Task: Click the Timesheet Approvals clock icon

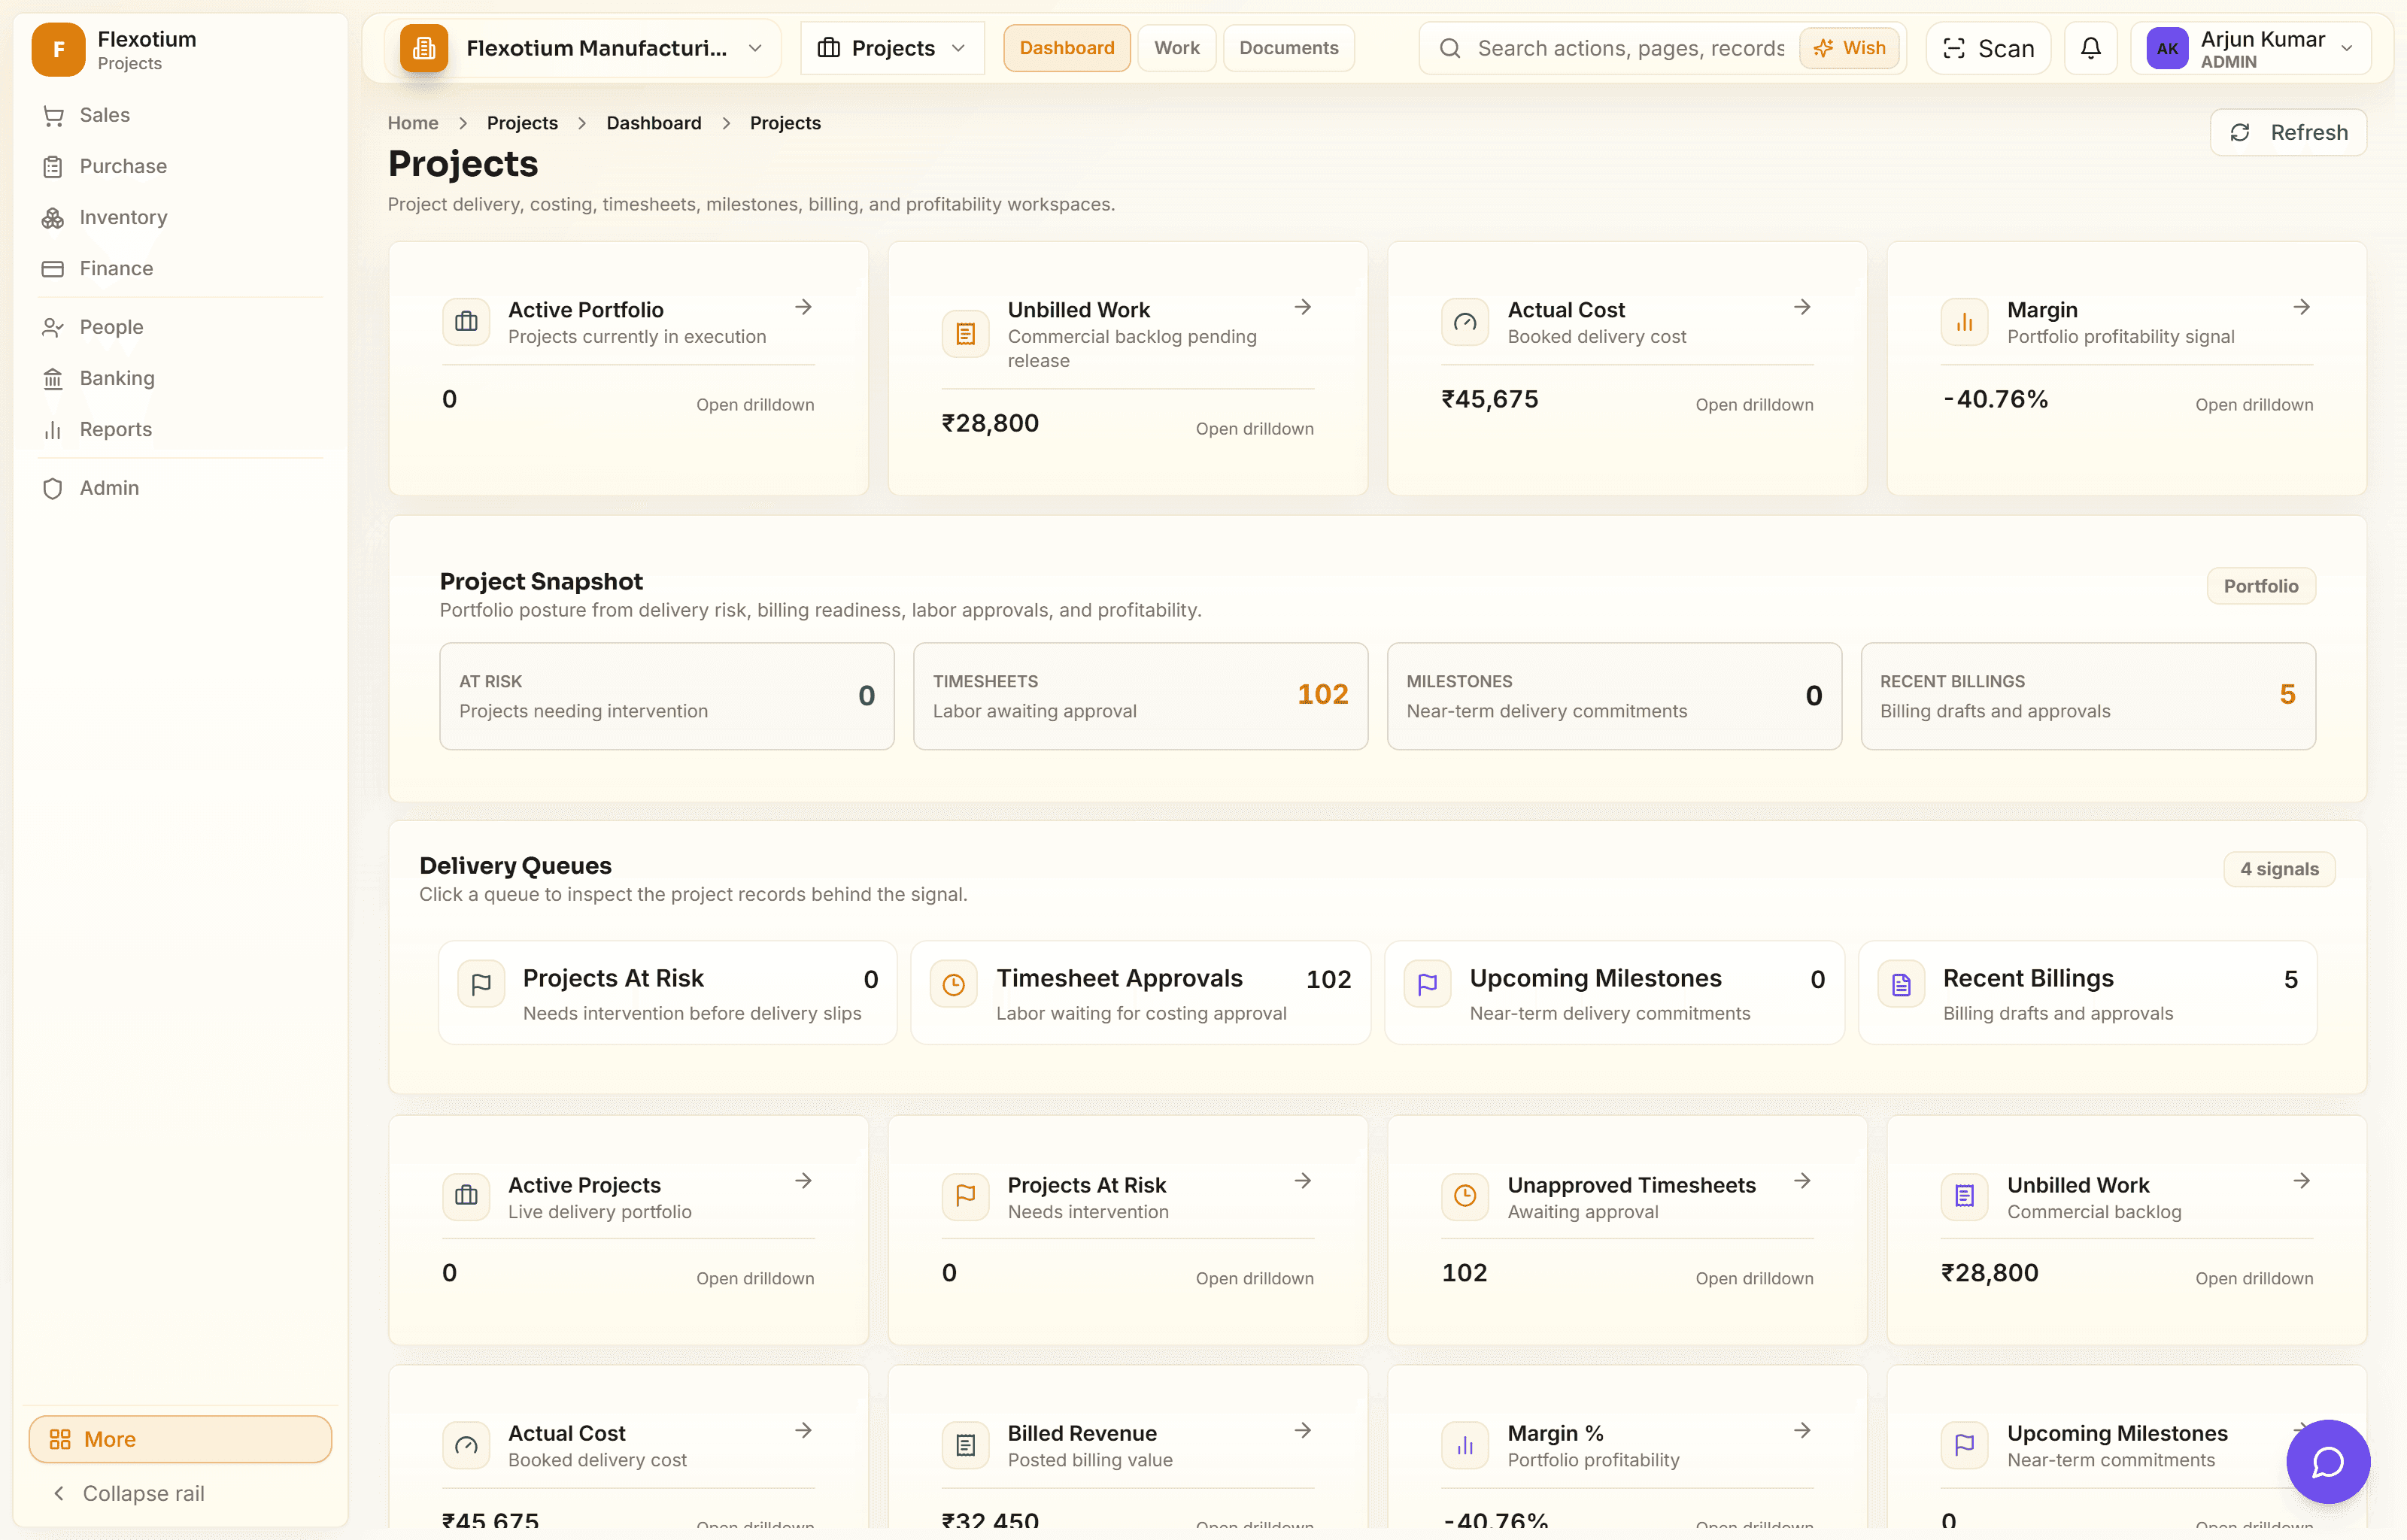Action: tap(954, 985)
